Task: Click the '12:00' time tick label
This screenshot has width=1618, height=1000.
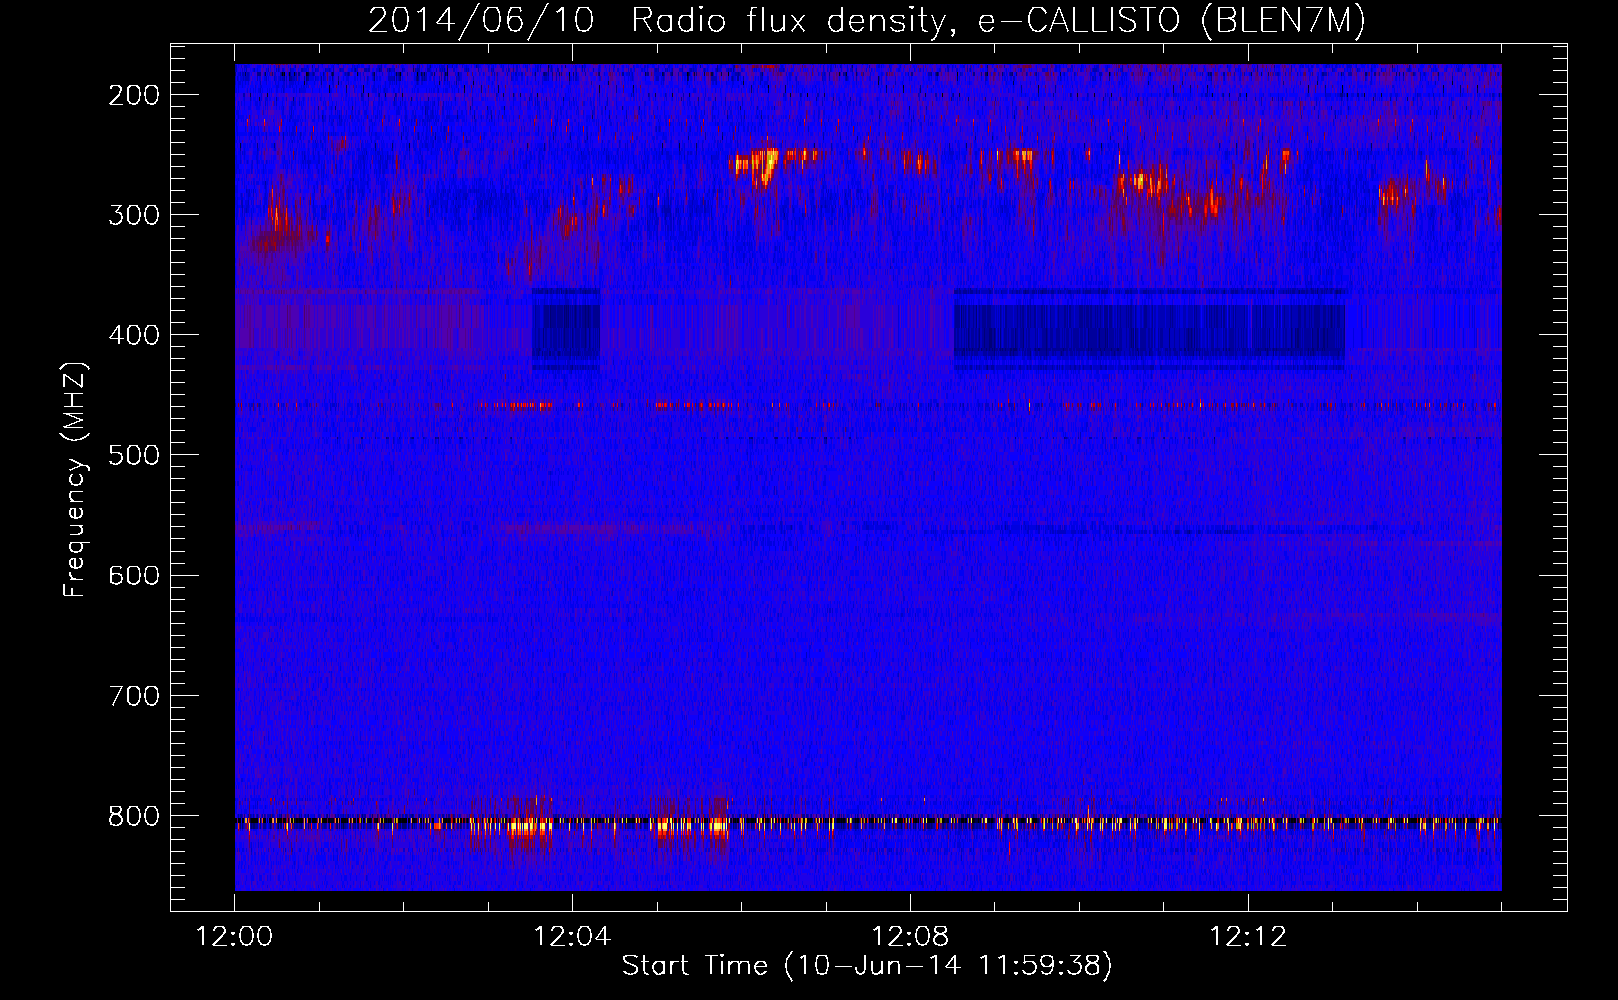Action: (x=234, y=937)
